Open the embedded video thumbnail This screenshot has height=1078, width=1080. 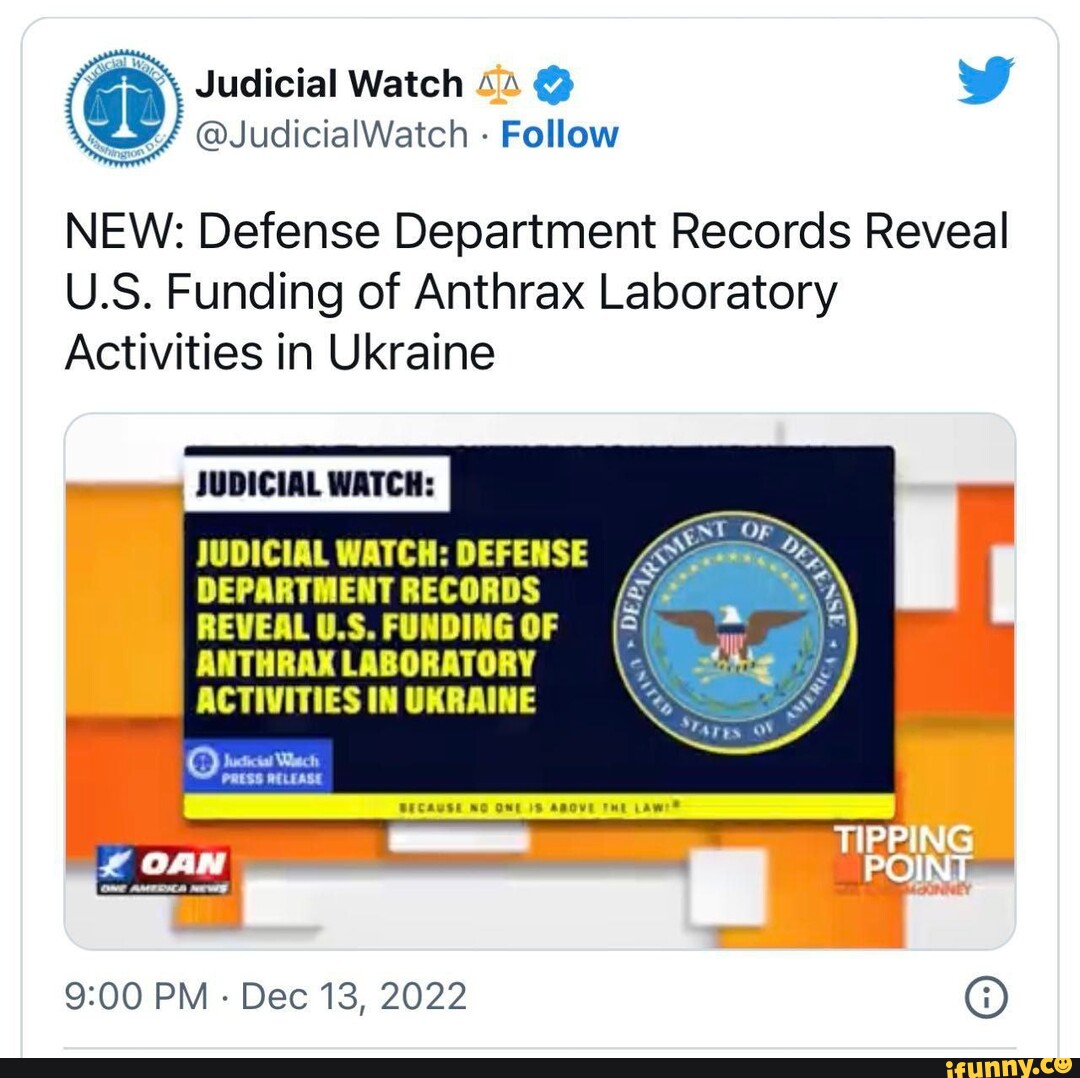pos(539,681)
